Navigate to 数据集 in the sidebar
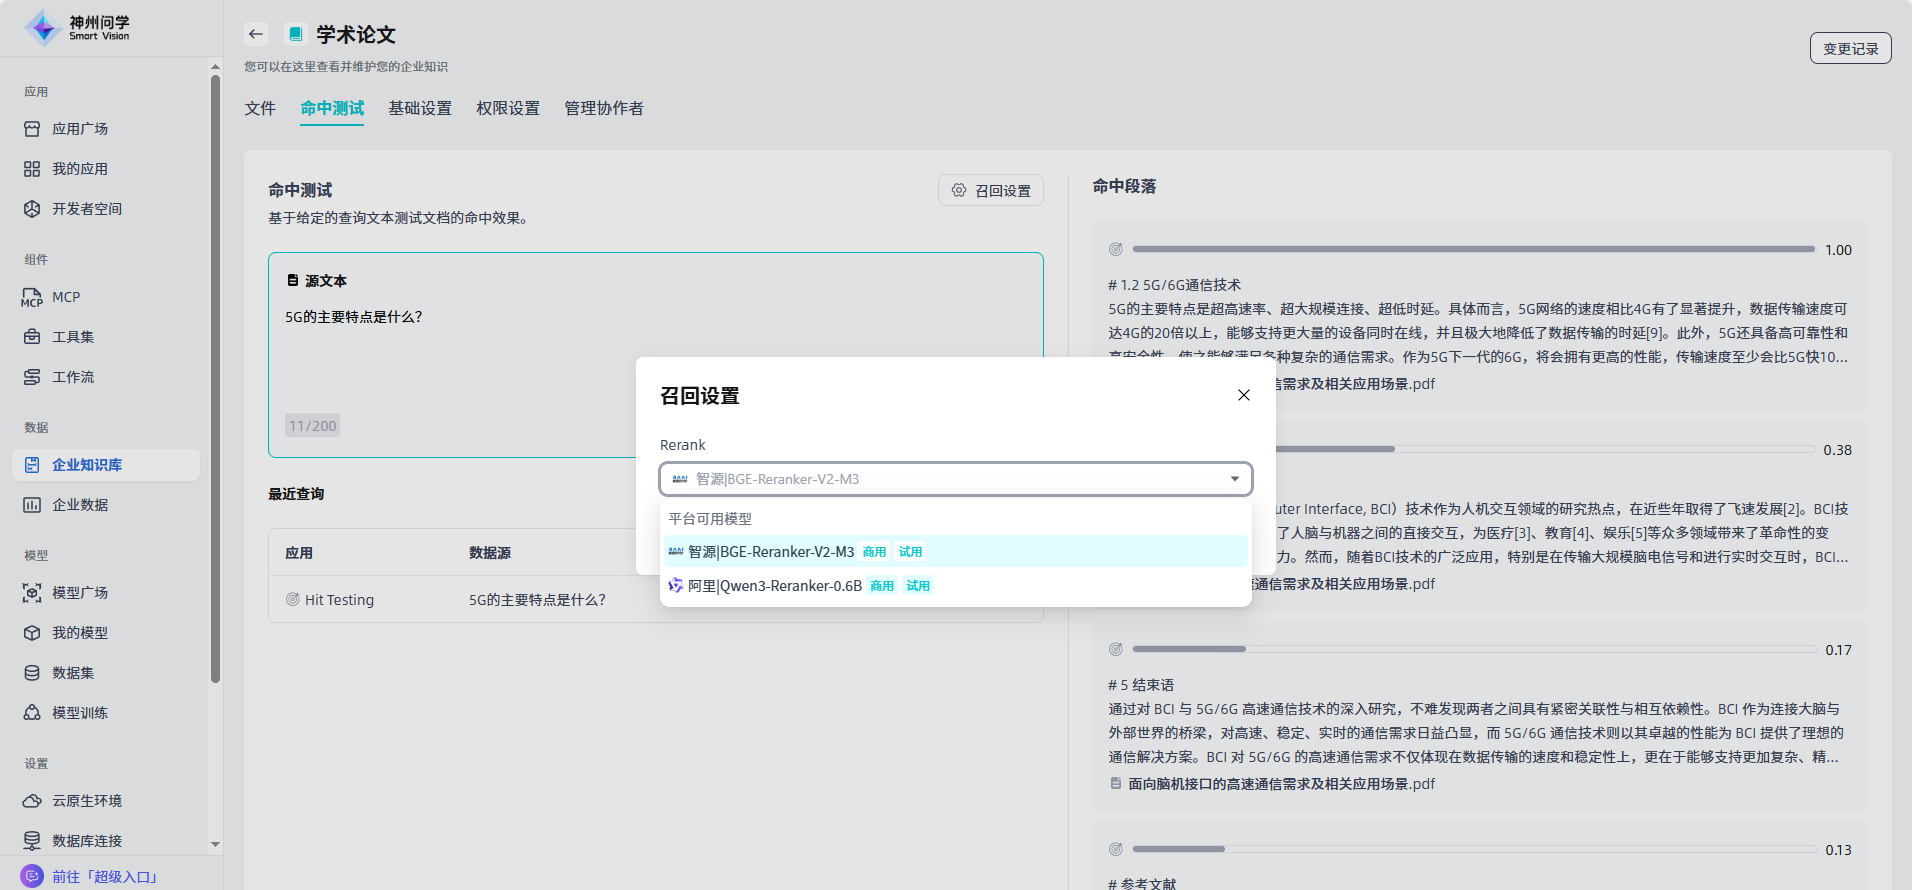This screenshot has height=890, width=1912. click(x=73, y=673)
